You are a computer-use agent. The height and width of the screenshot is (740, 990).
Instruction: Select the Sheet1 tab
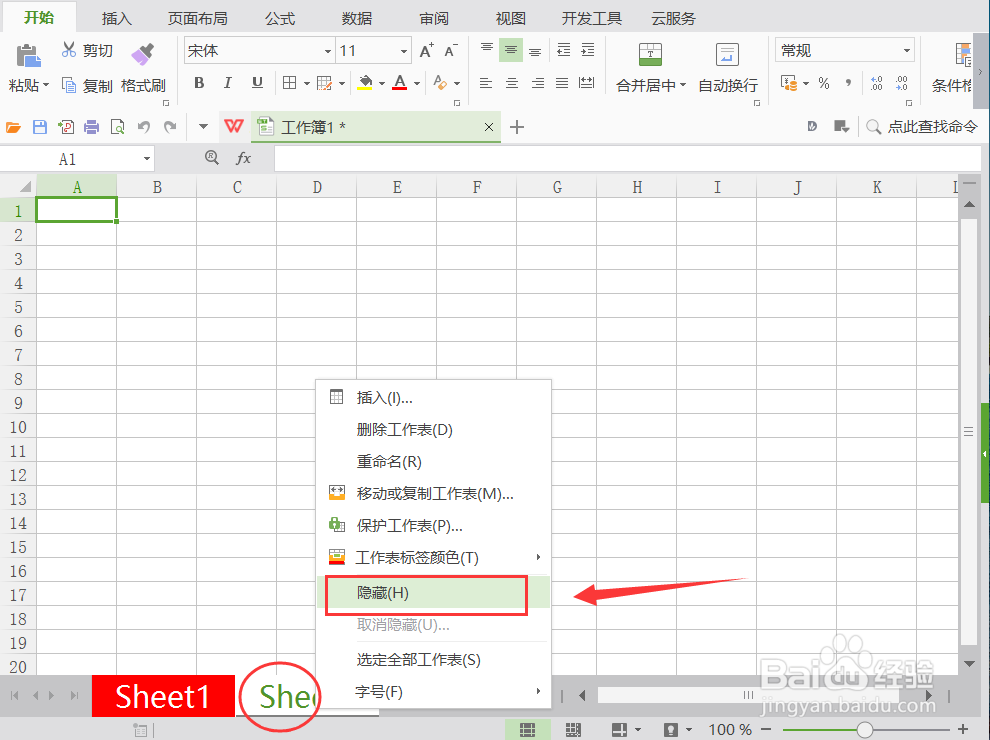[x=163, y=696]
